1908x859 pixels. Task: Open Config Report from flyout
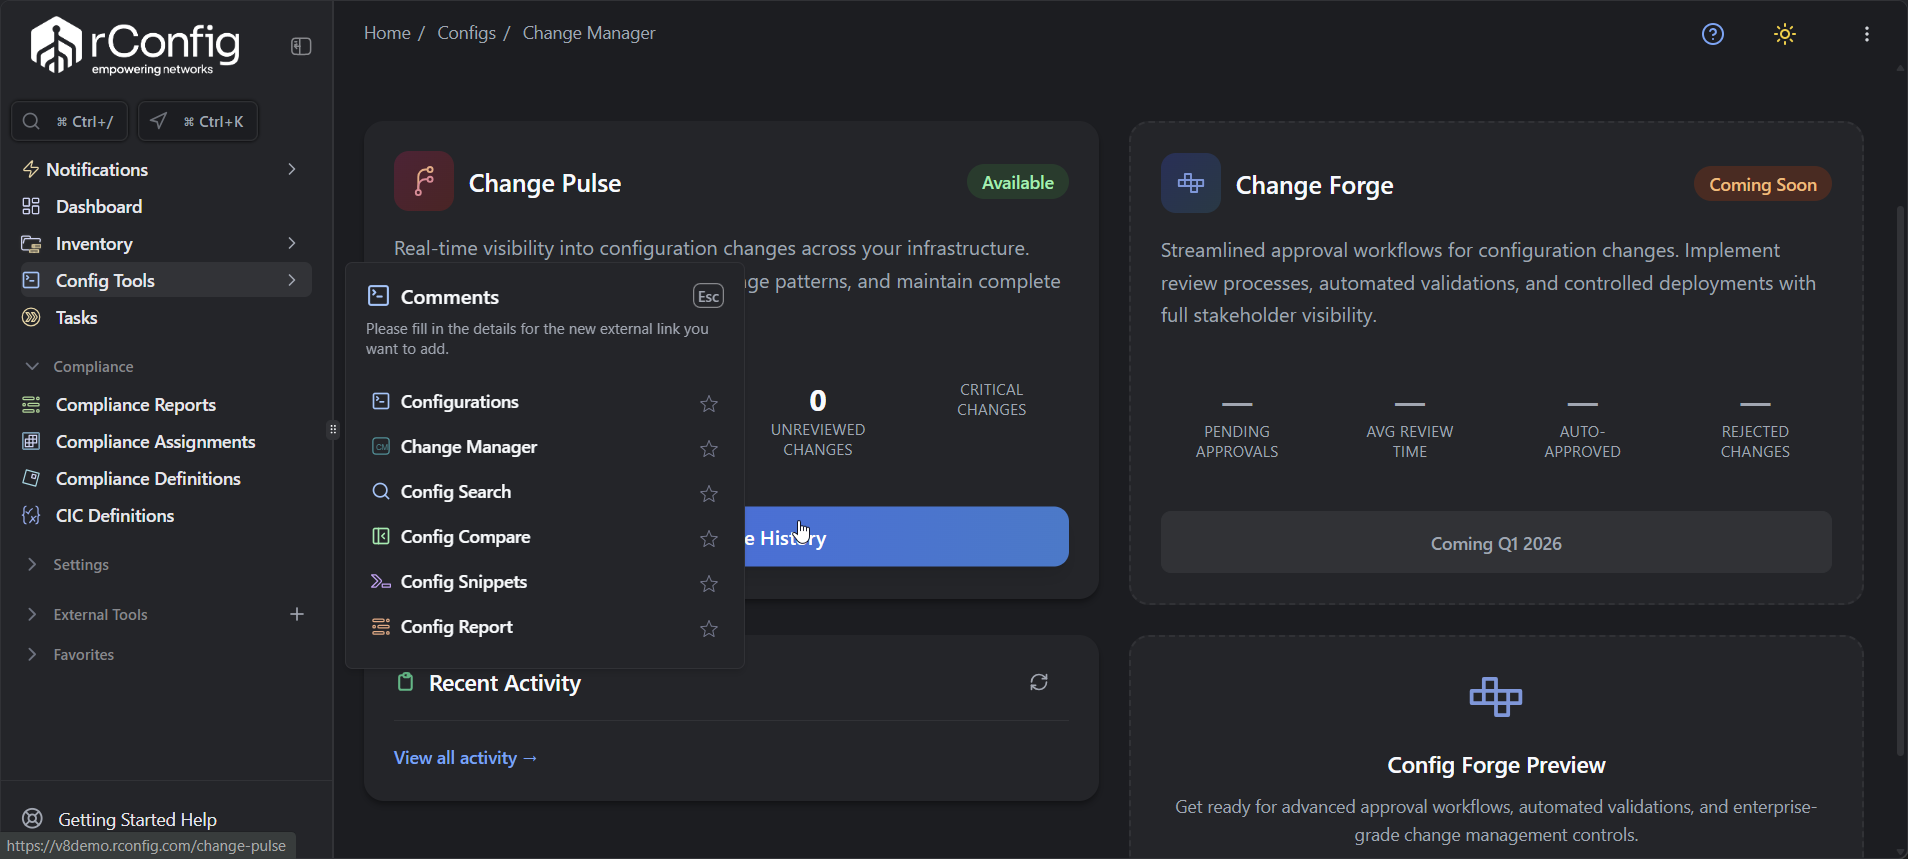[x=456, y=626]
